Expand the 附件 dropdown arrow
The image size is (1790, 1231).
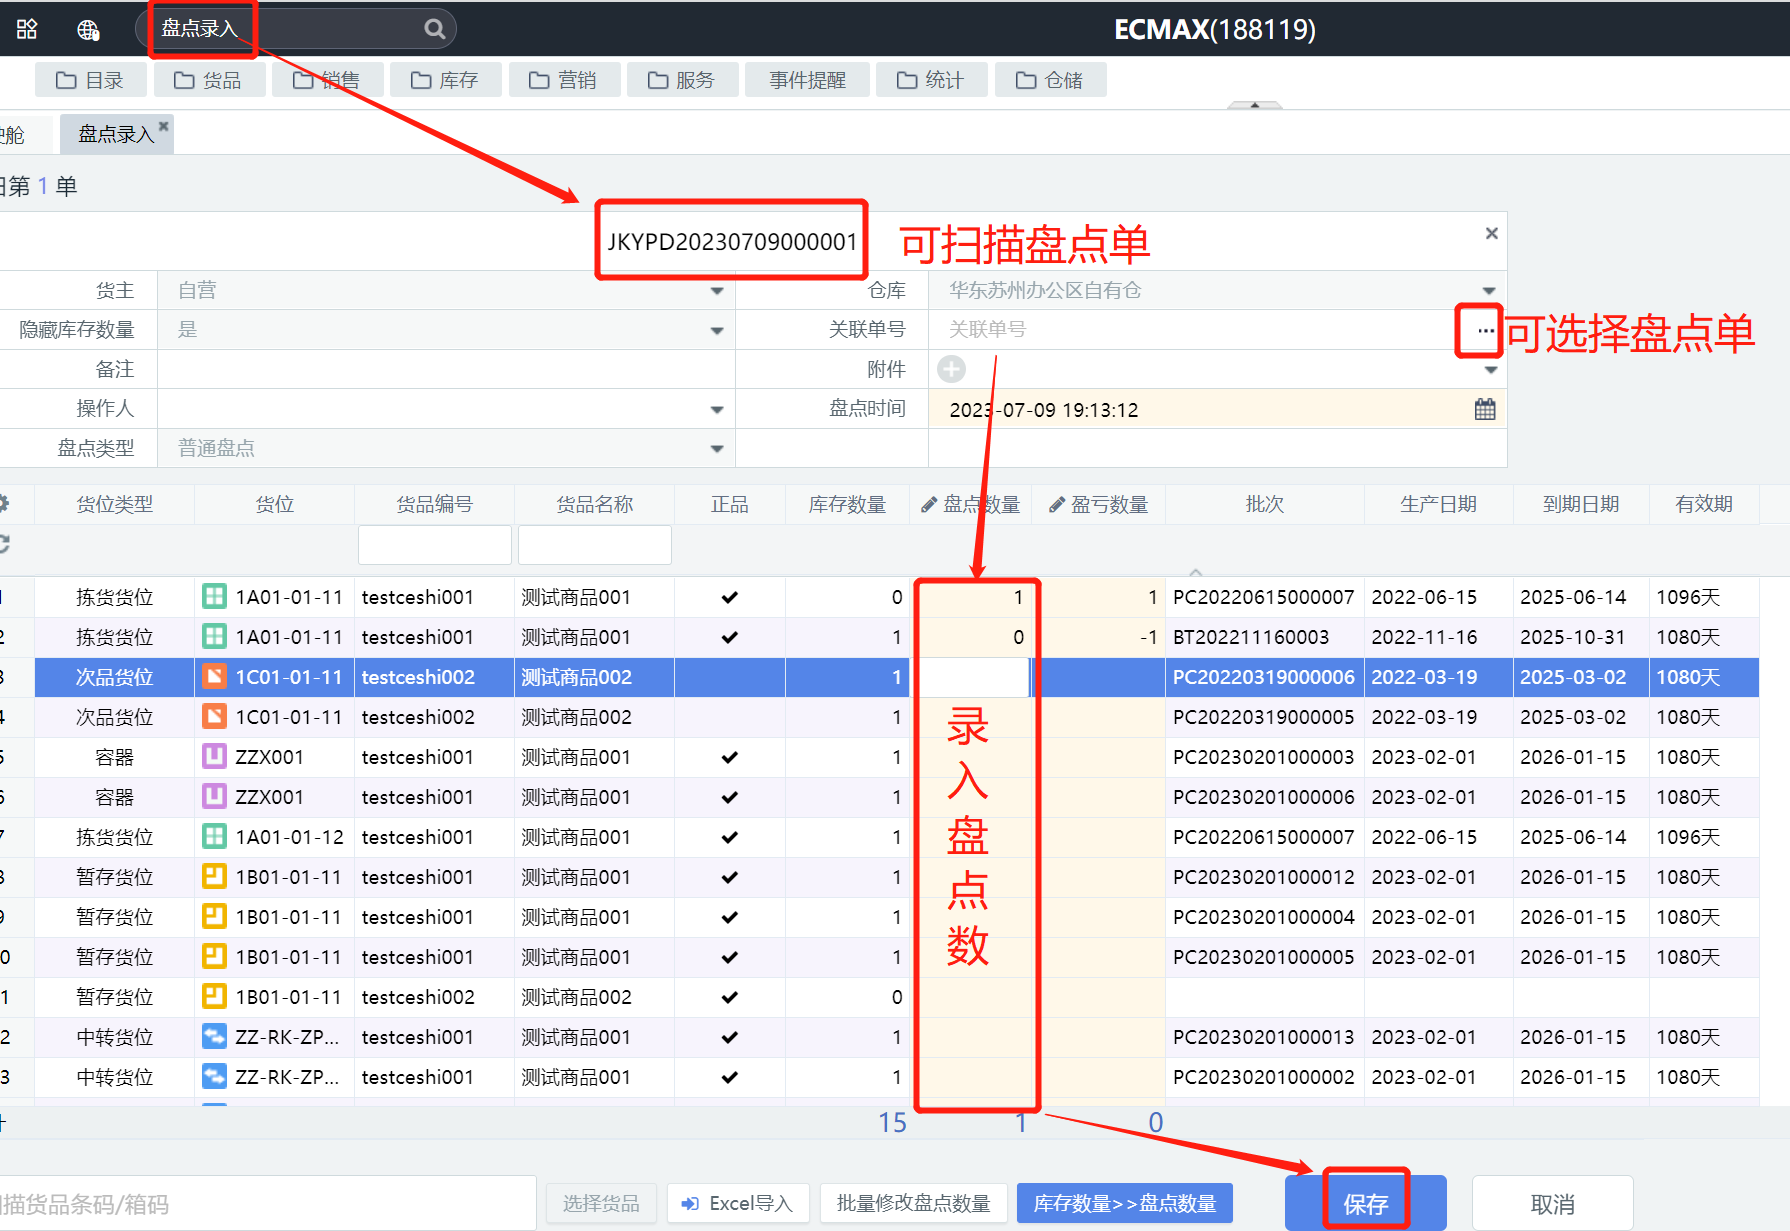pyautogui.click(x=1491, y=370)
